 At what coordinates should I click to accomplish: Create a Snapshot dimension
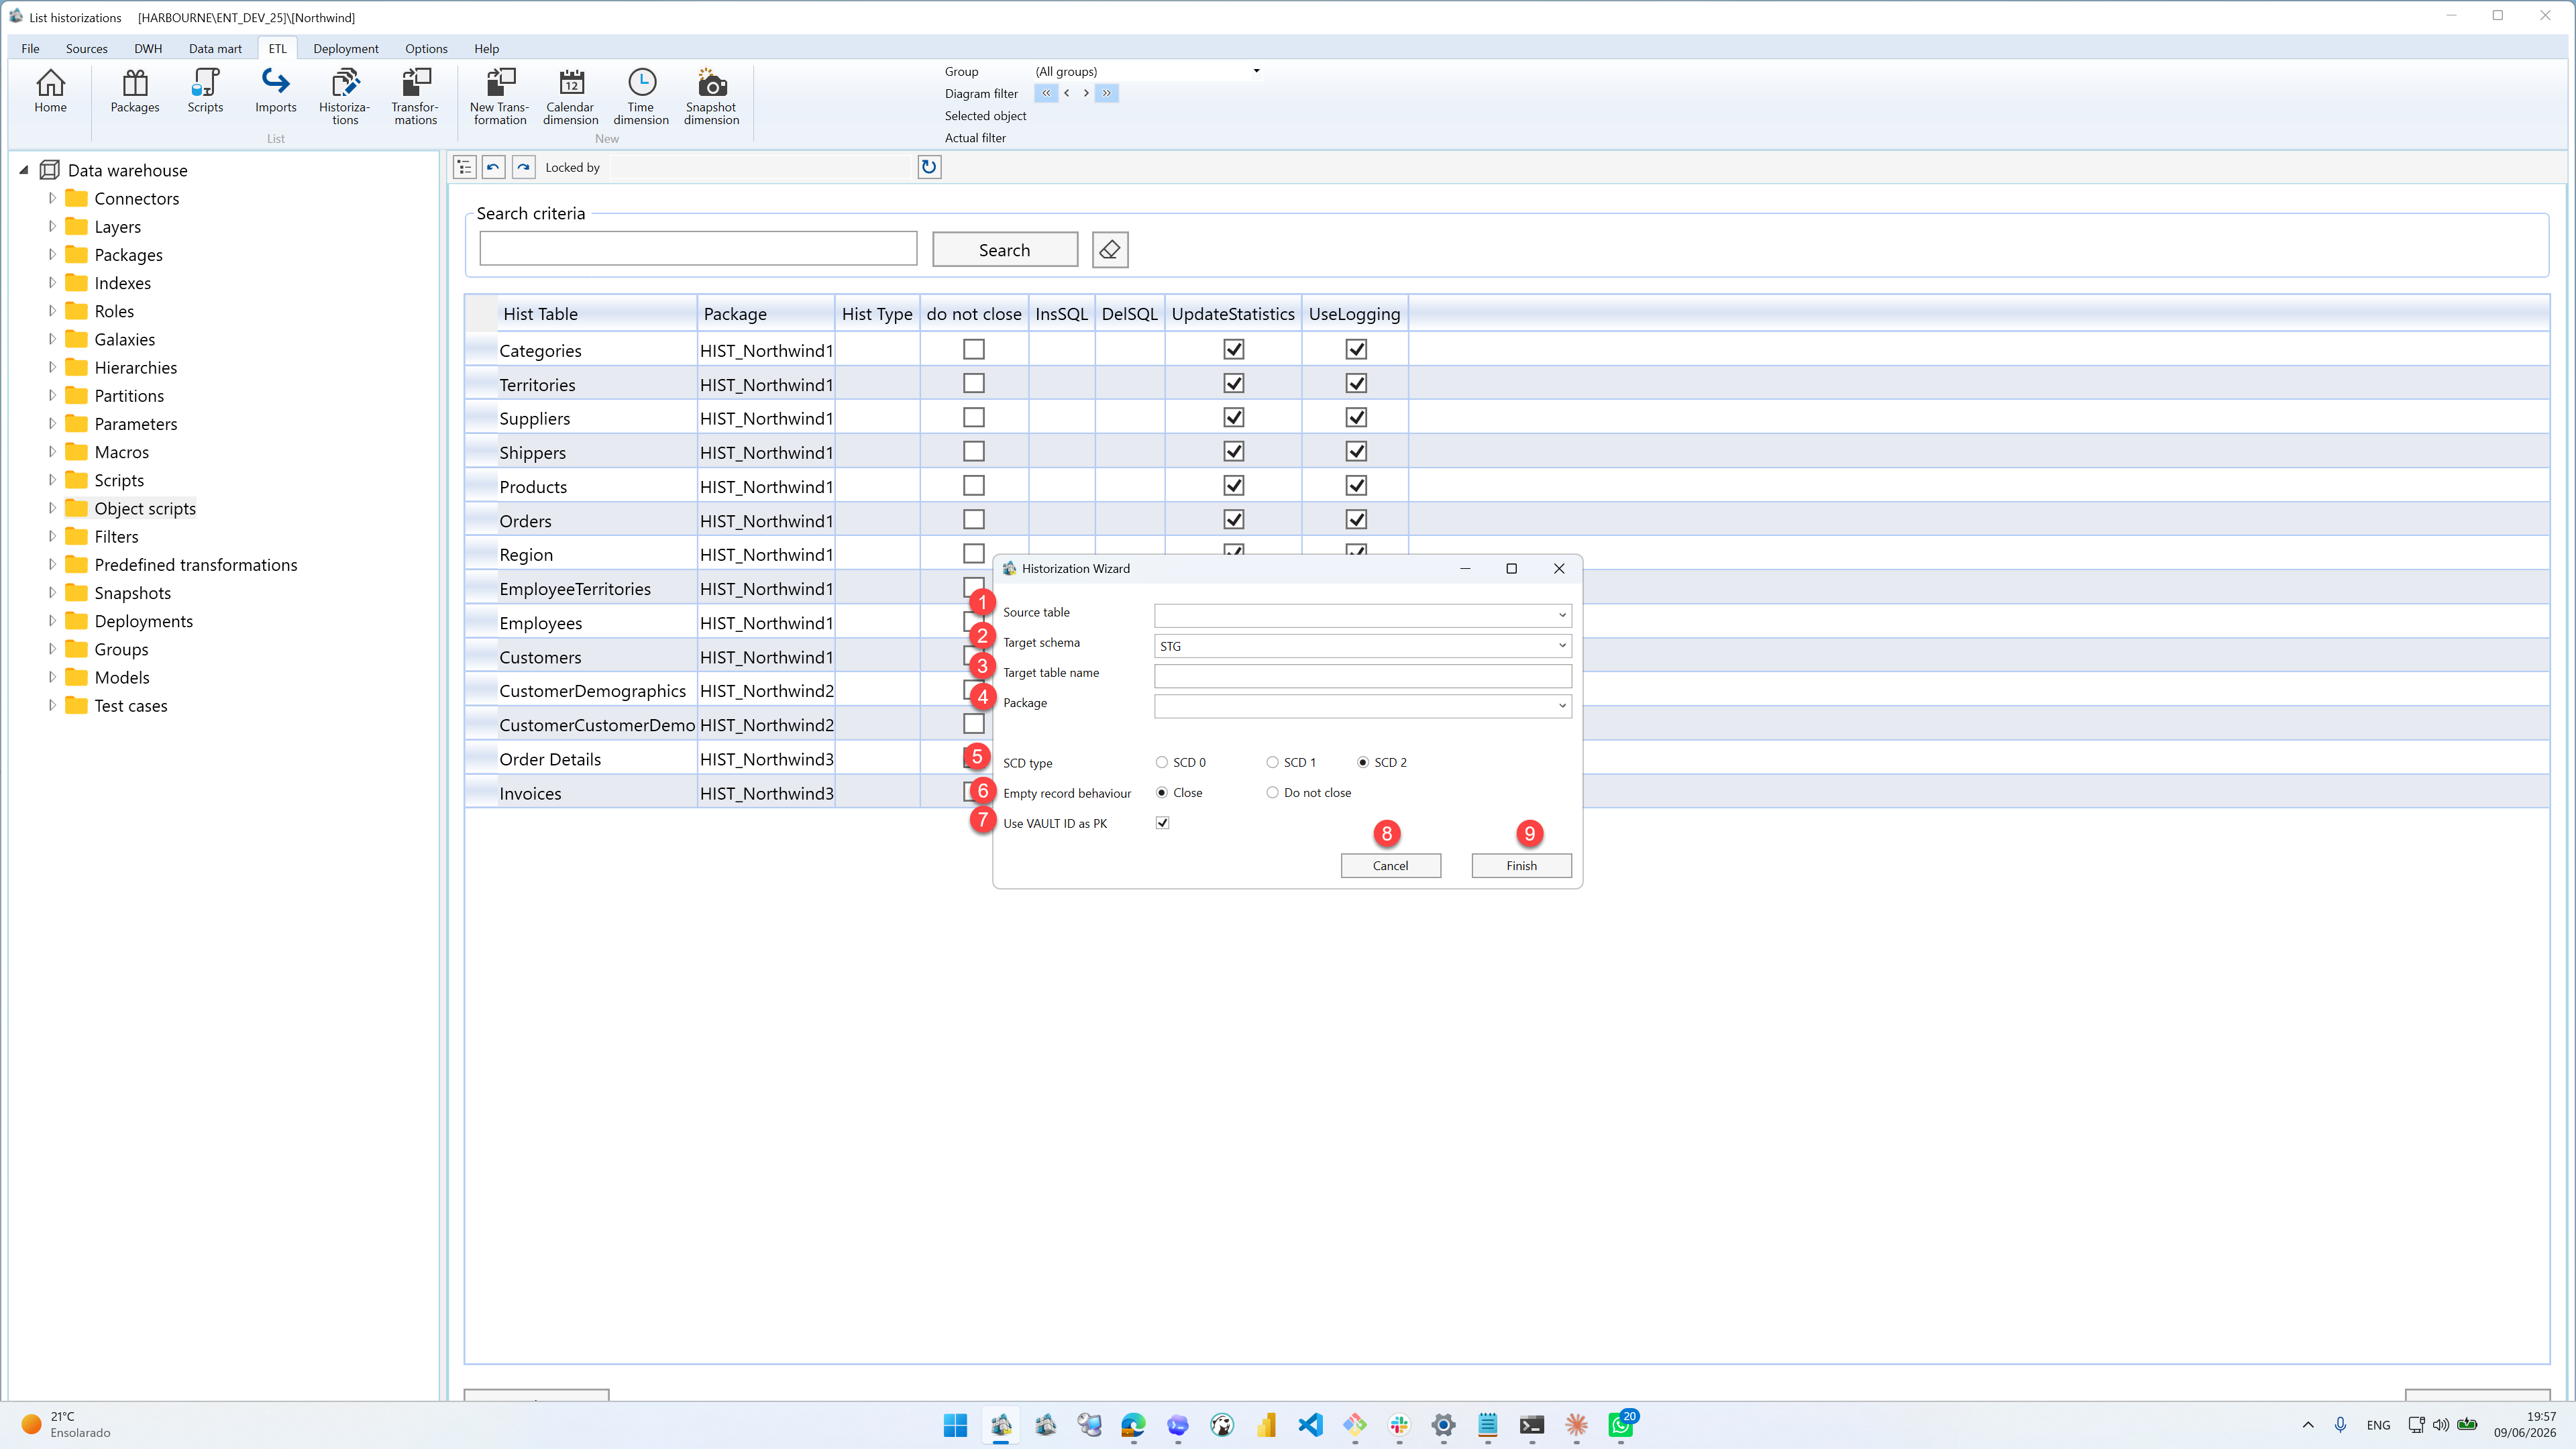pyautogui.click(x=711, y=97)
